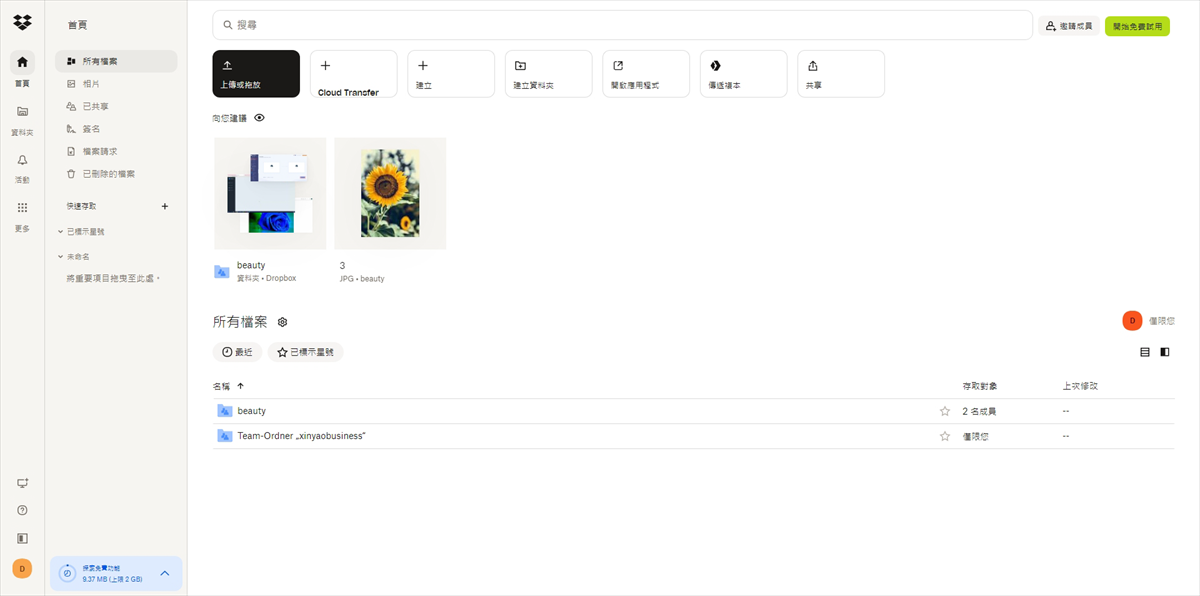Click the suggested folder name beauty
Viewport: 1200px width, 596px height.
tap(251, 265)
